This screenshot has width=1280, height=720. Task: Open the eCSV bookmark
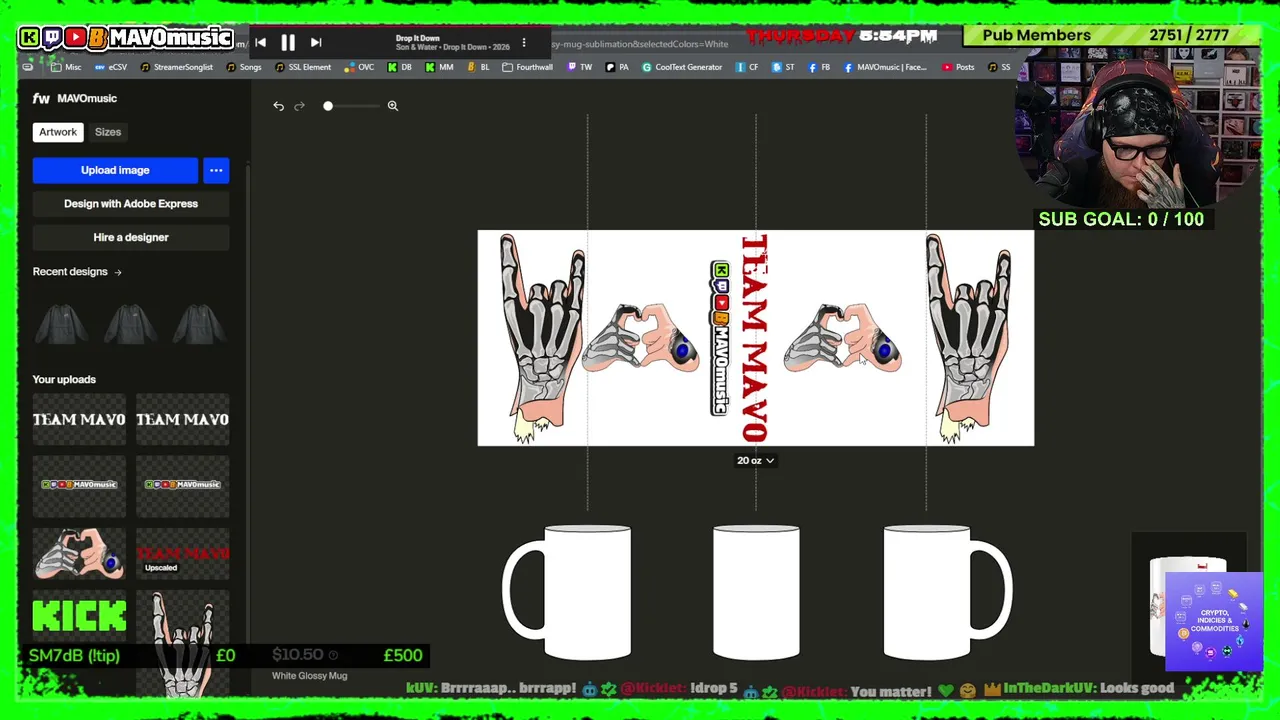tap(111, 67)
